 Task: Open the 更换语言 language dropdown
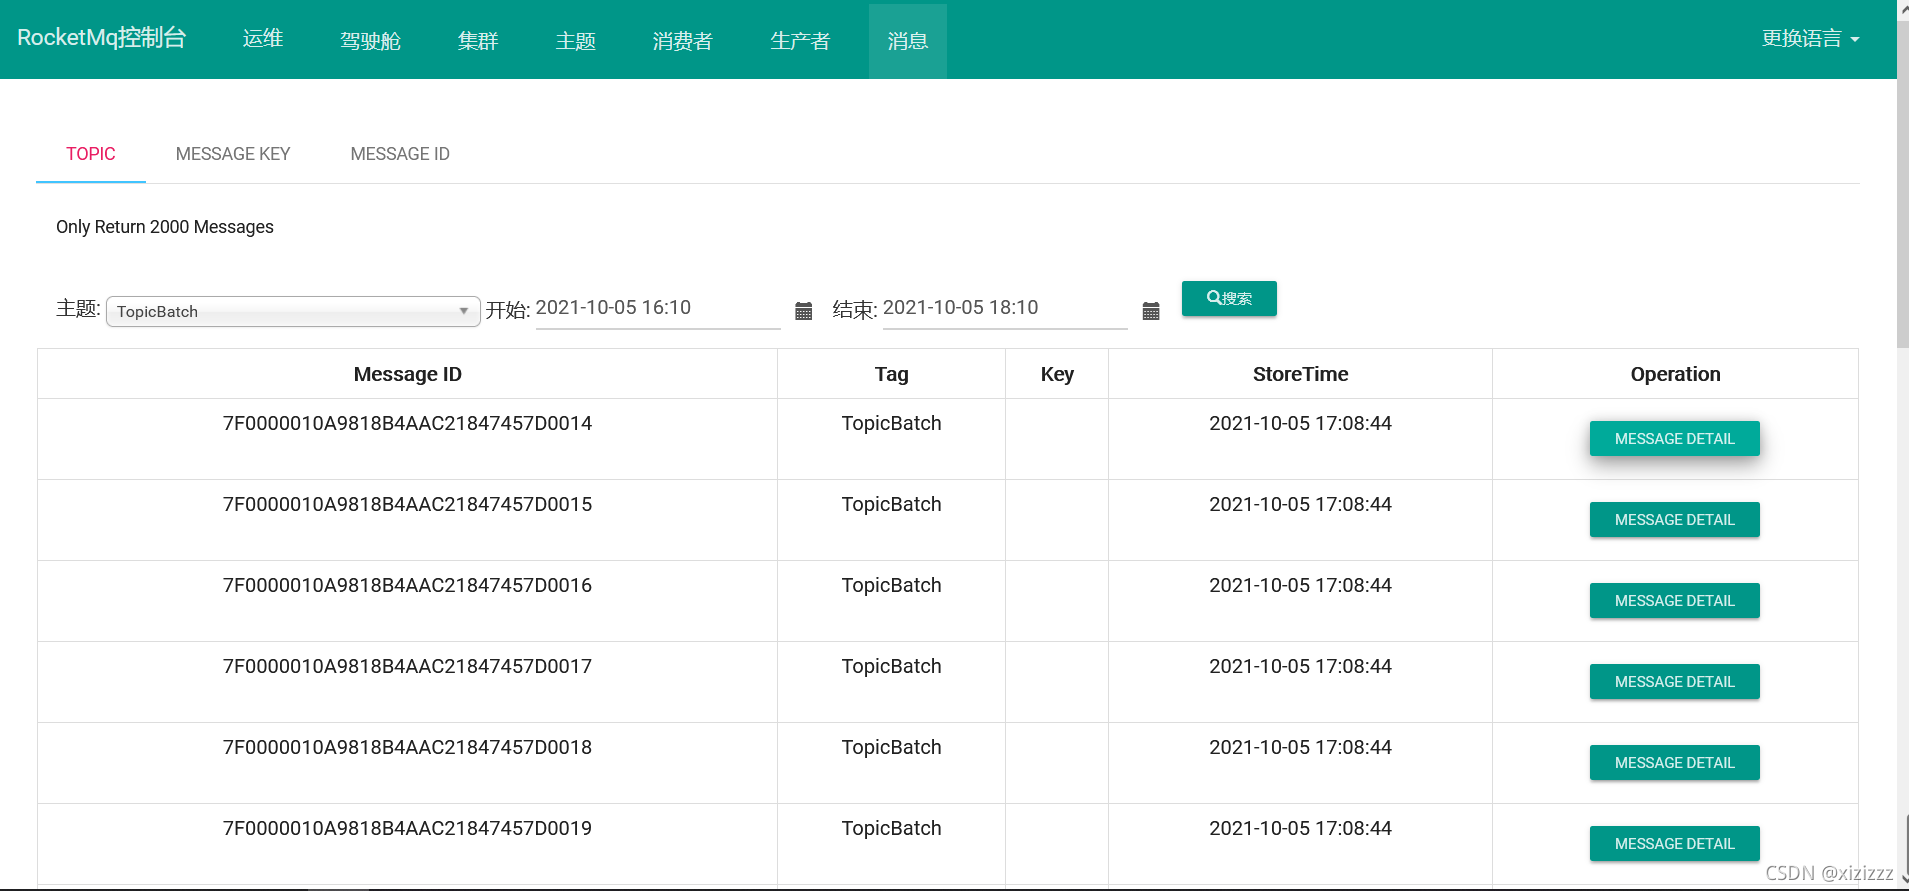click(x=1810, y=39)
